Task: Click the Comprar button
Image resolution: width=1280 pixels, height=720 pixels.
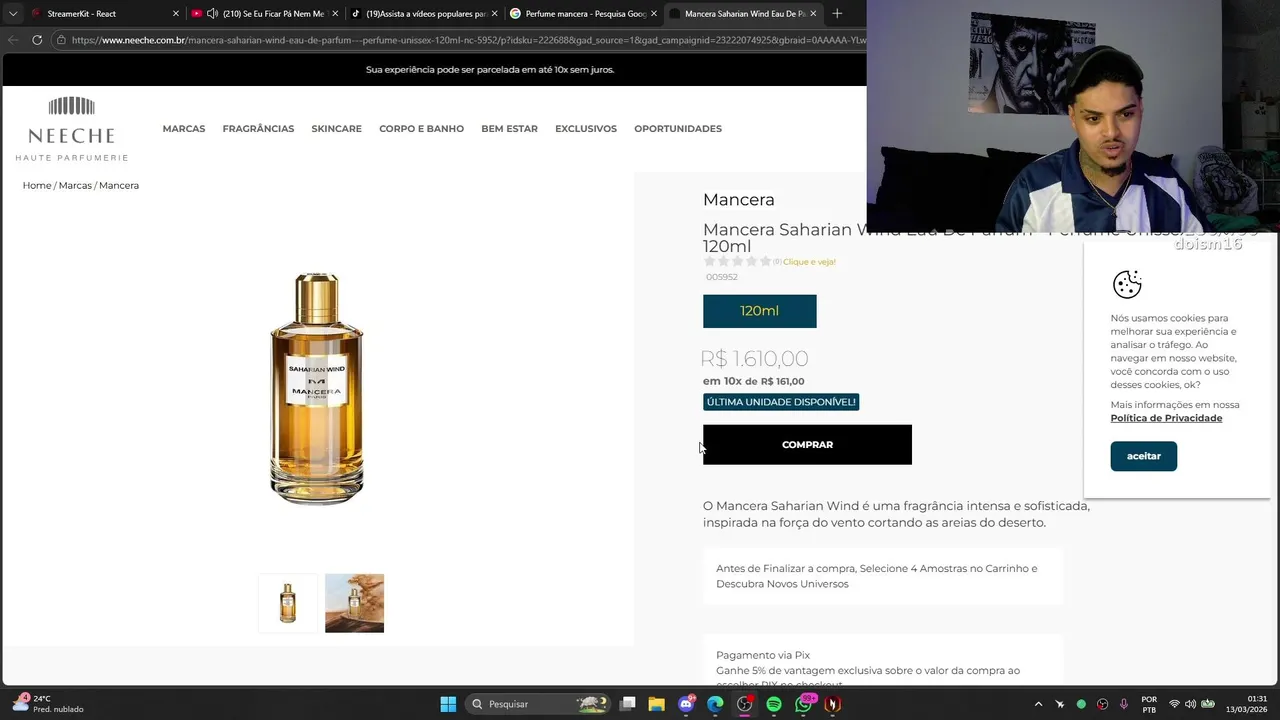Action: 807,445
